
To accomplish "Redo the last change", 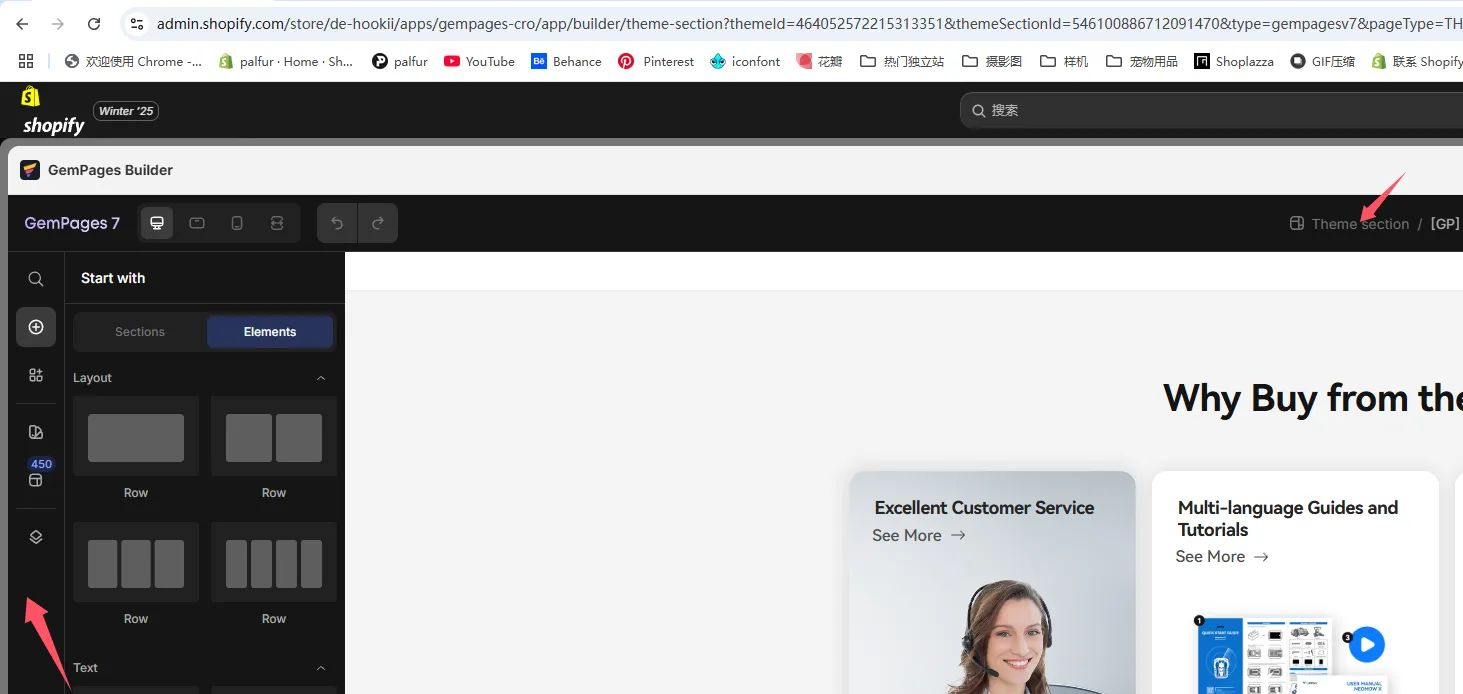I will tap(378, 223).
